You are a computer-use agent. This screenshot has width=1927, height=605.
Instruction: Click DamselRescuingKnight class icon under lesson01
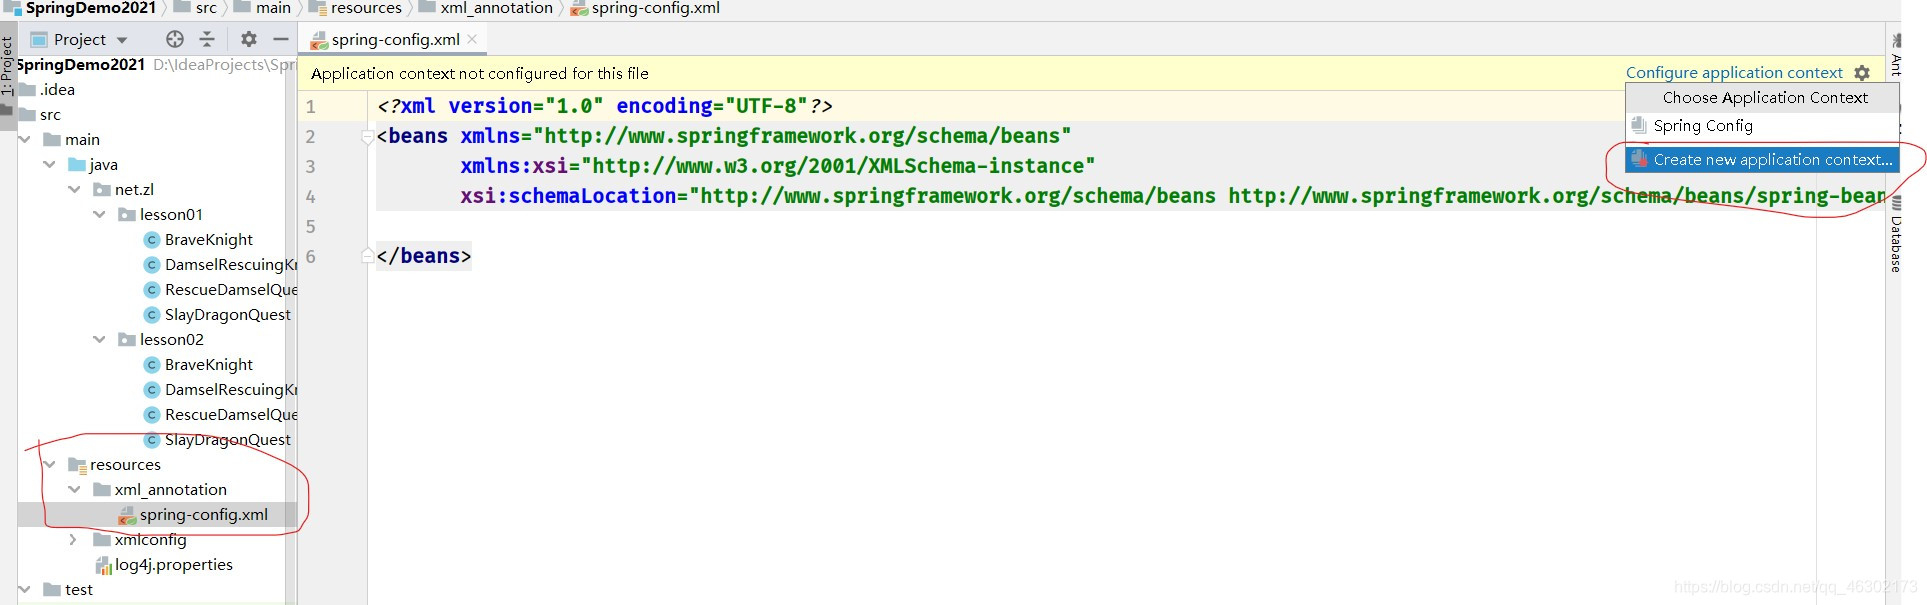pos(152,265)
